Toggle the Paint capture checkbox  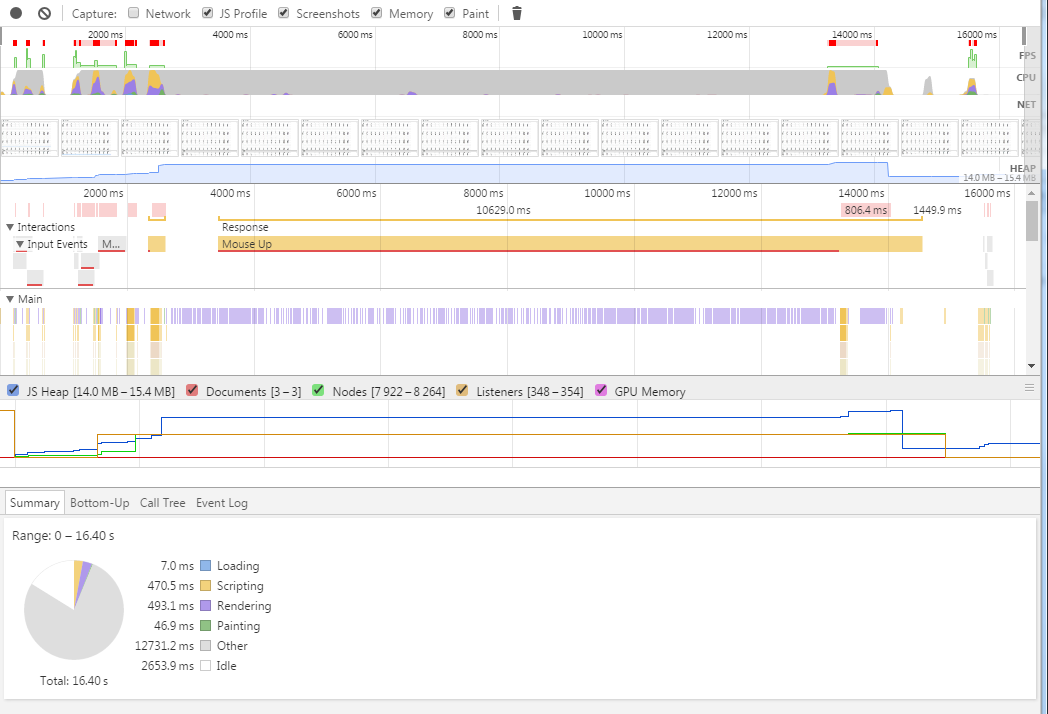(x=450, y=13)
